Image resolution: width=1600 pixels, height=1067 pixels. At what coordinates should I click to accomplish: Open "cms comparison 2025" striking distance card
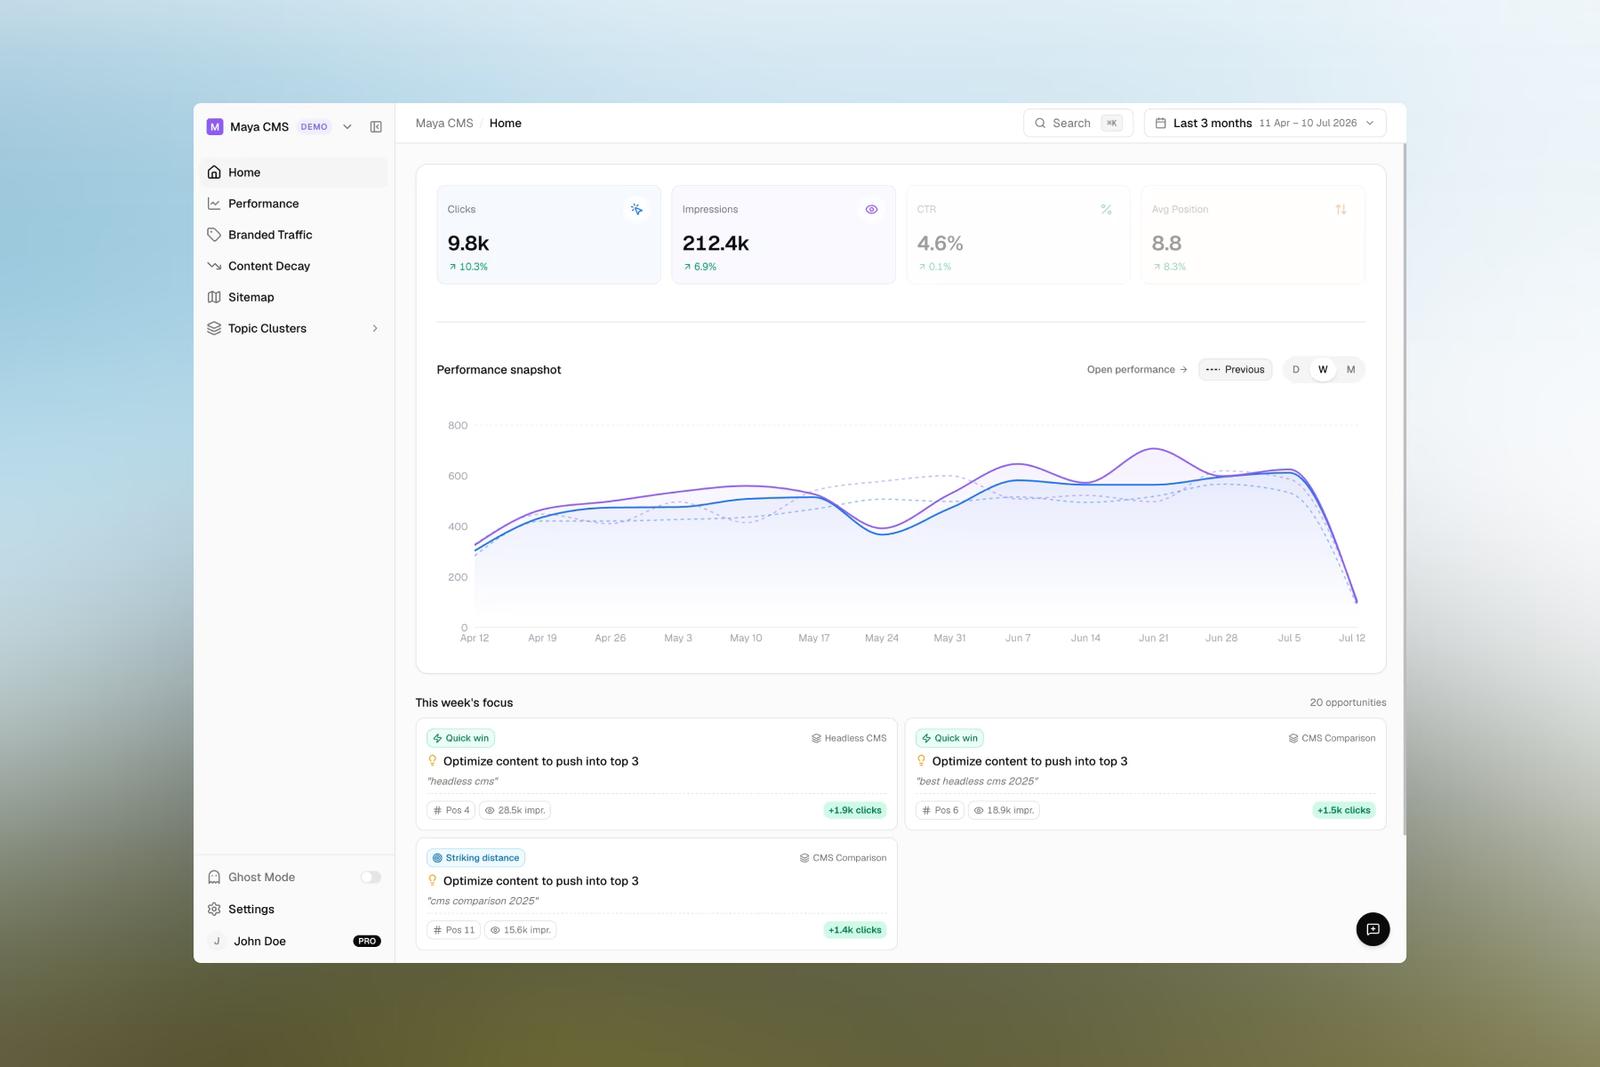pos(657,894)
